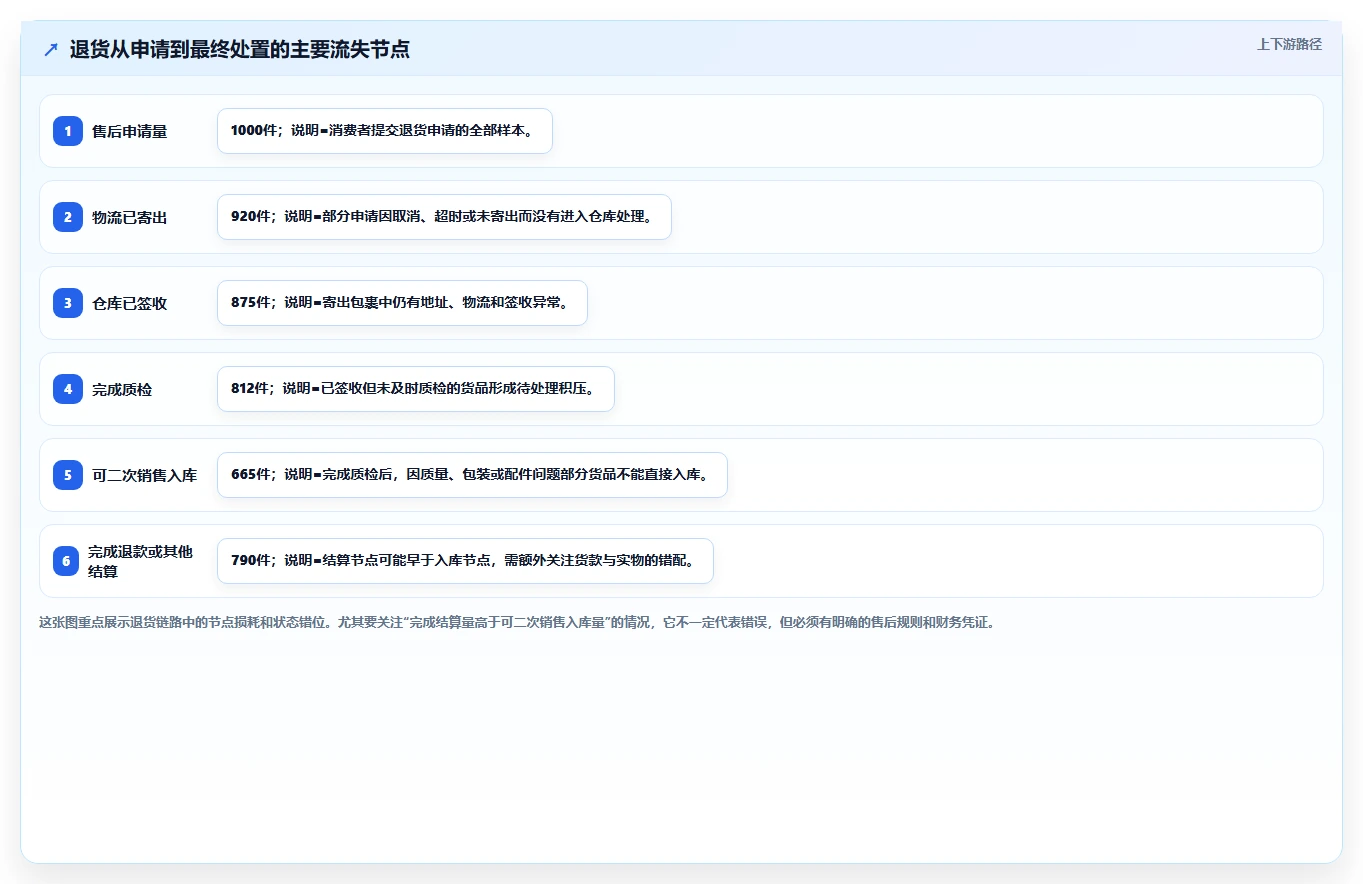Click the 上下游路径 label in the header
This screenshot has width=1363, height=884.
[x=1289, y=44]
